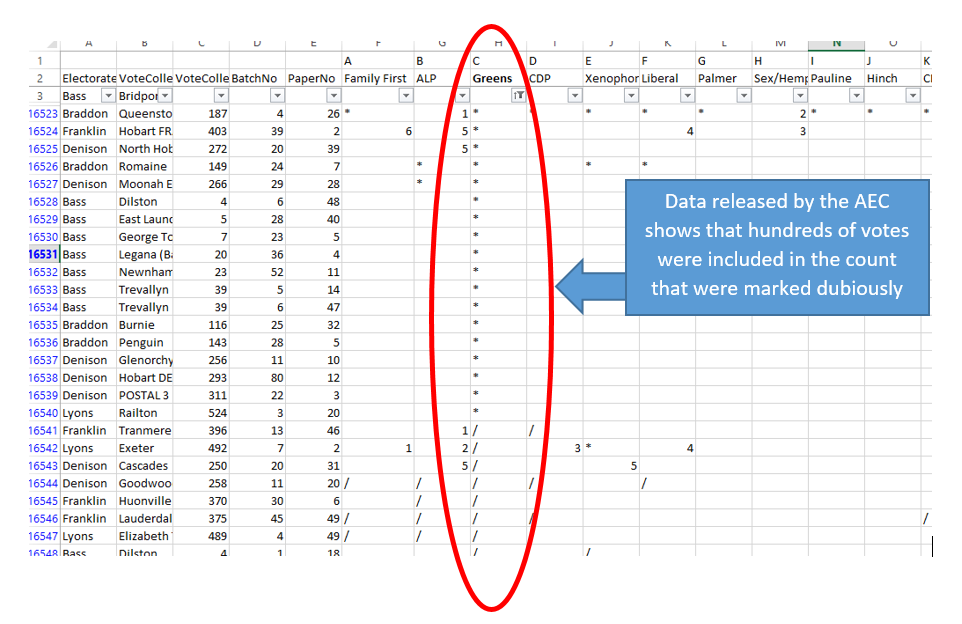Viewport: 962px width, 624px height.
Task: Click the 'Electorate' header cell
Action: coord(88,79)
